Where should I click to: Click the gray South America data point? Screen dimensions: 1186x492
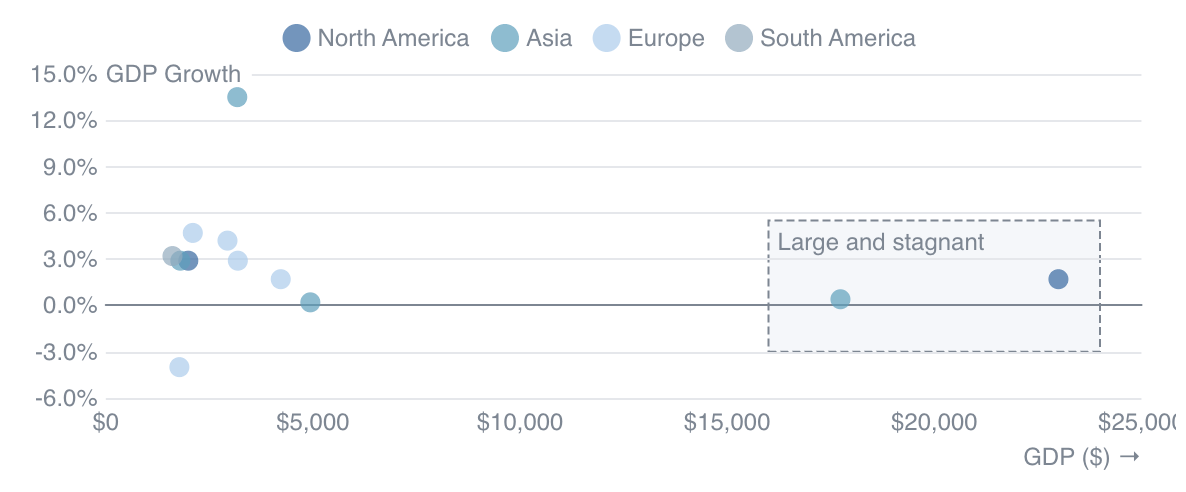click(171, 256)
